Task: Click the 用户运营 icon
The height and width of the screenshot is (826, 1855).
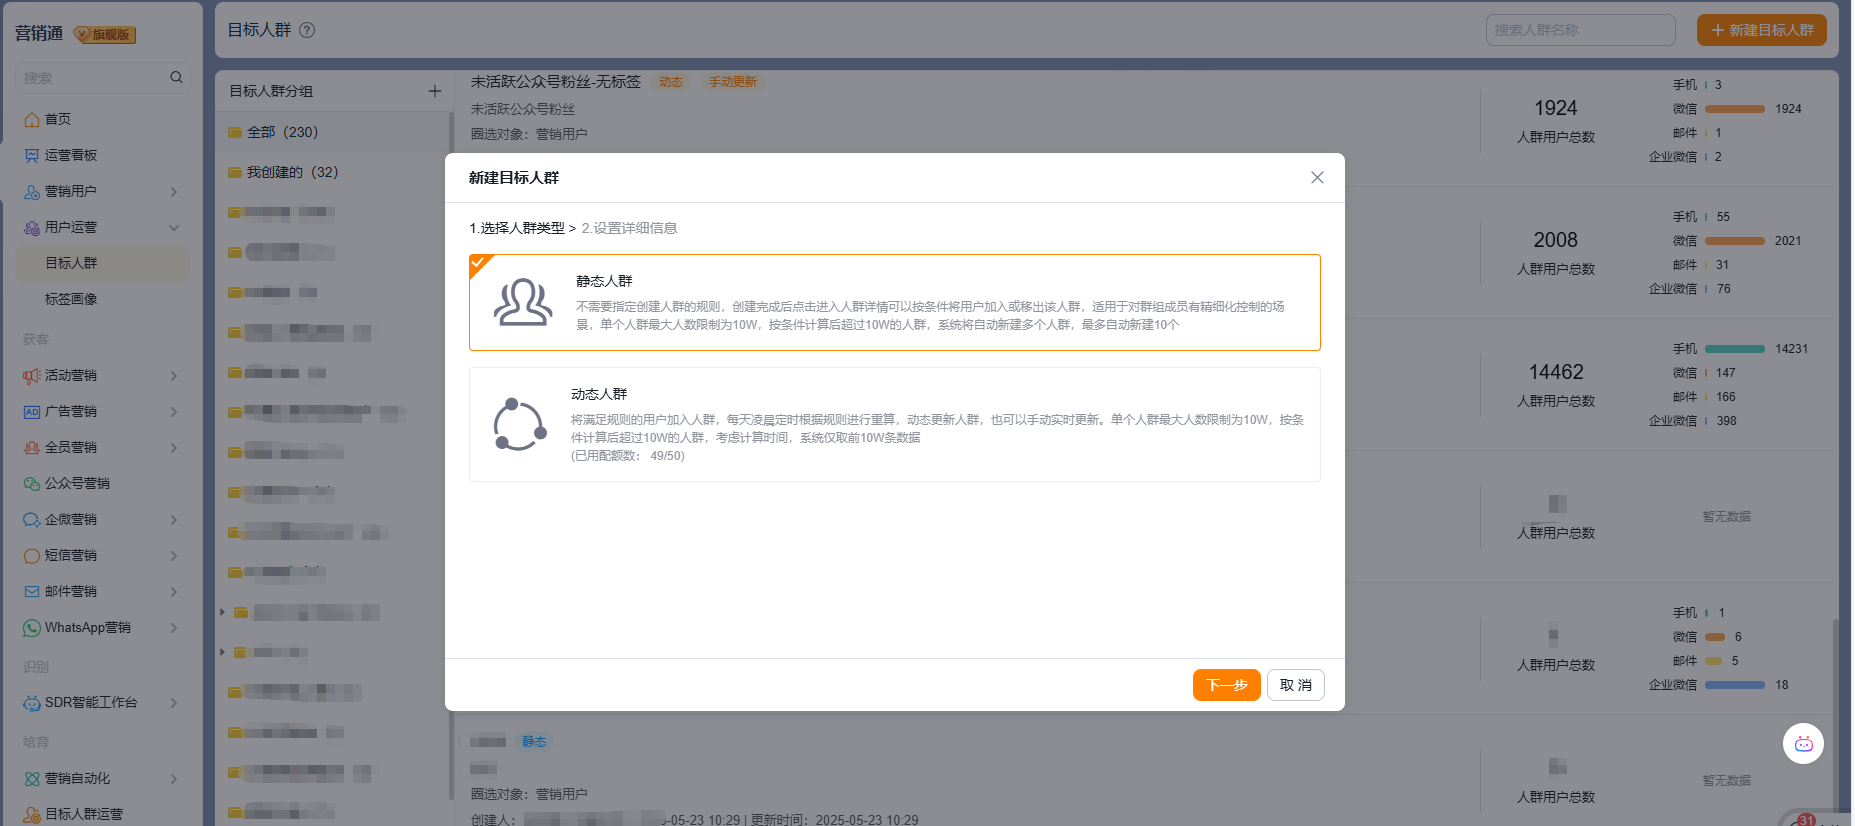Action: 32,227
